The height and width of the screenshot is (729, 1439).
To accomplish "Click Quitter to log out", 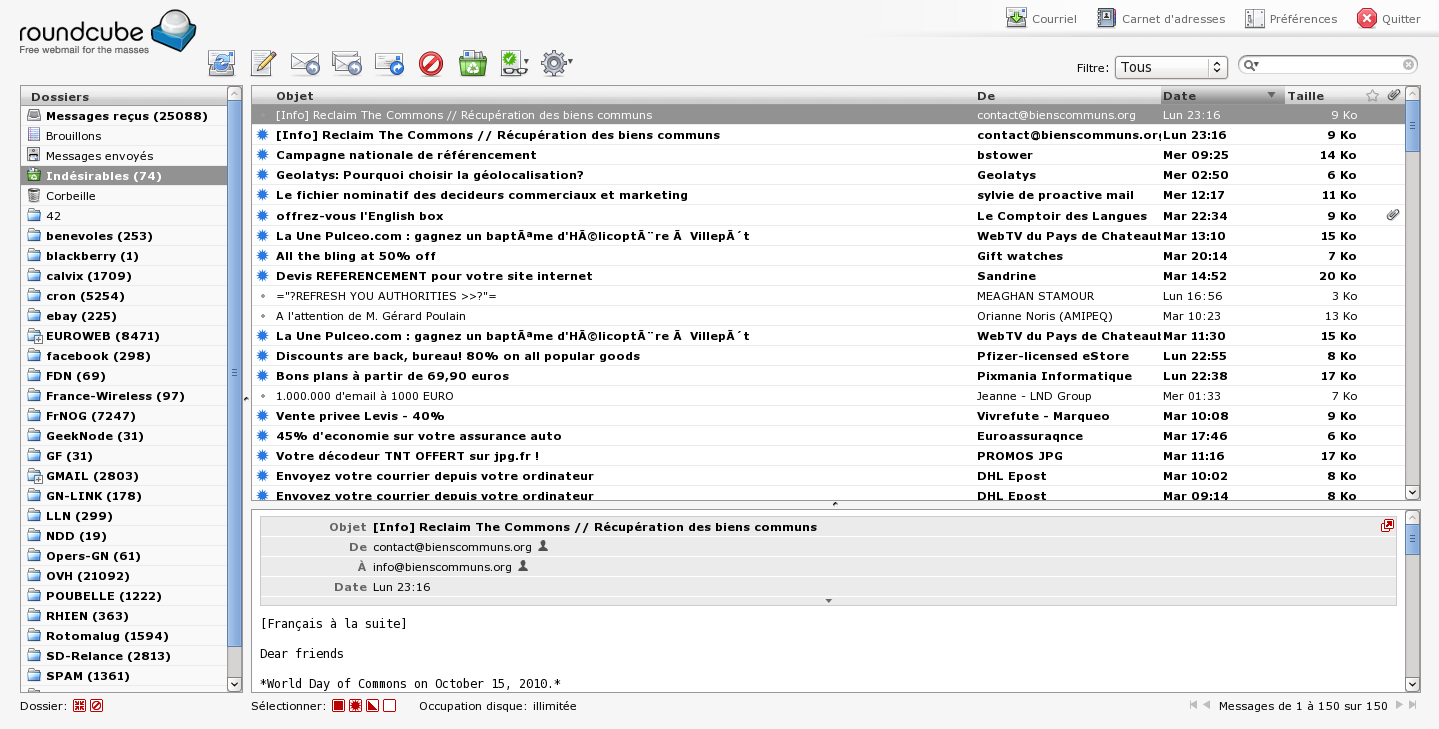I will tap(1388, 18).
